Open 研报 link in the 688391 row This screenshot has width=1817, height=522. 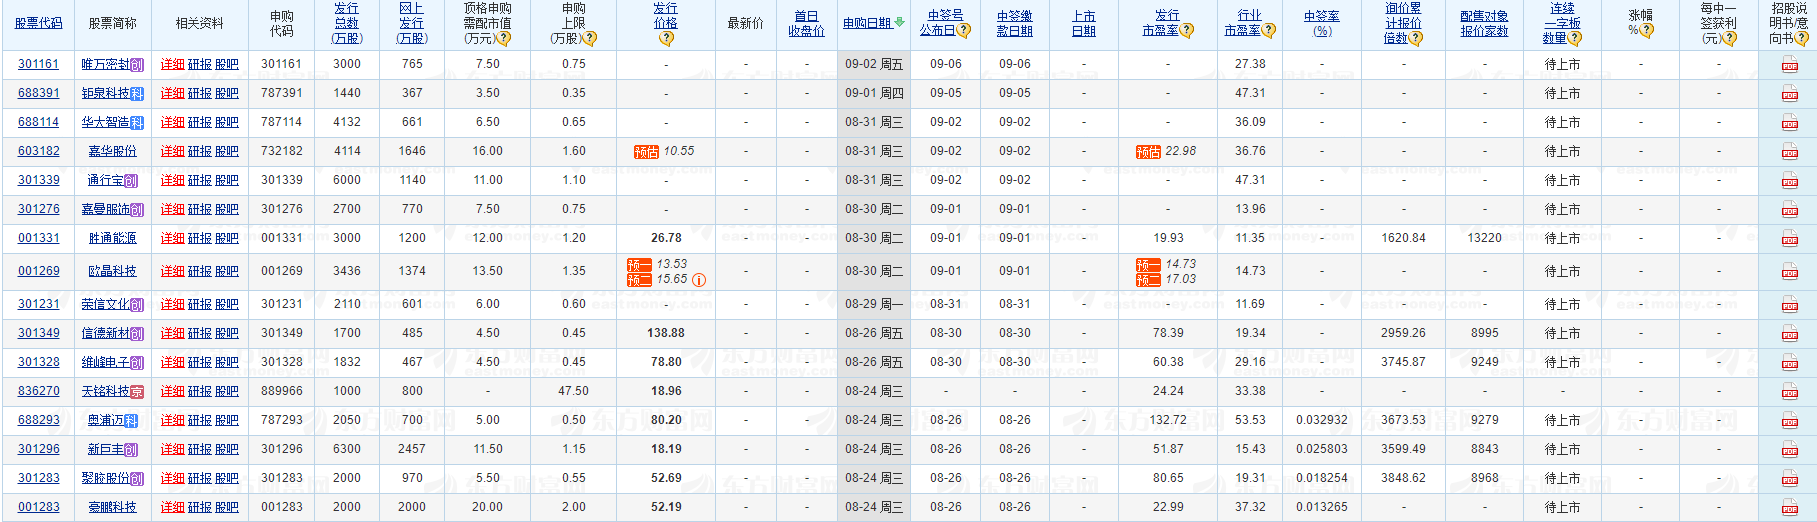[200, 93]
